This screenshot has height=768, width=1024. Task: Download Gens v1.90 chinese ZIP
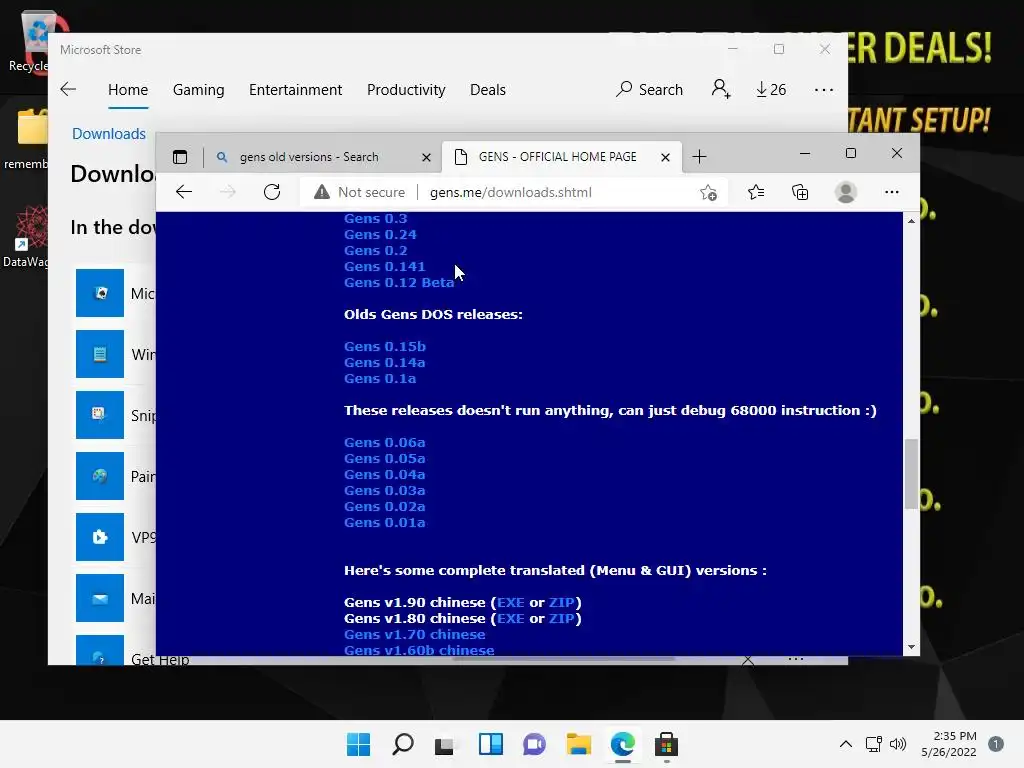562,603
